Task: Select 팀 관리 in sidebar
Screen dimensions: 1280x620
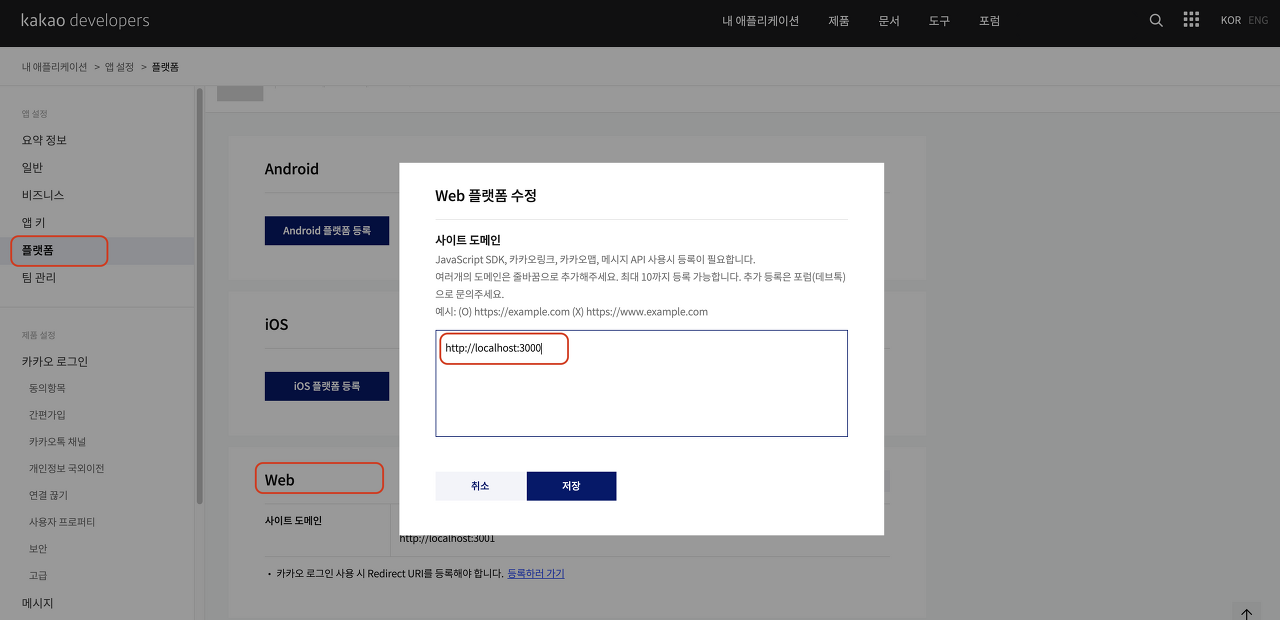Action: point(39,278)
